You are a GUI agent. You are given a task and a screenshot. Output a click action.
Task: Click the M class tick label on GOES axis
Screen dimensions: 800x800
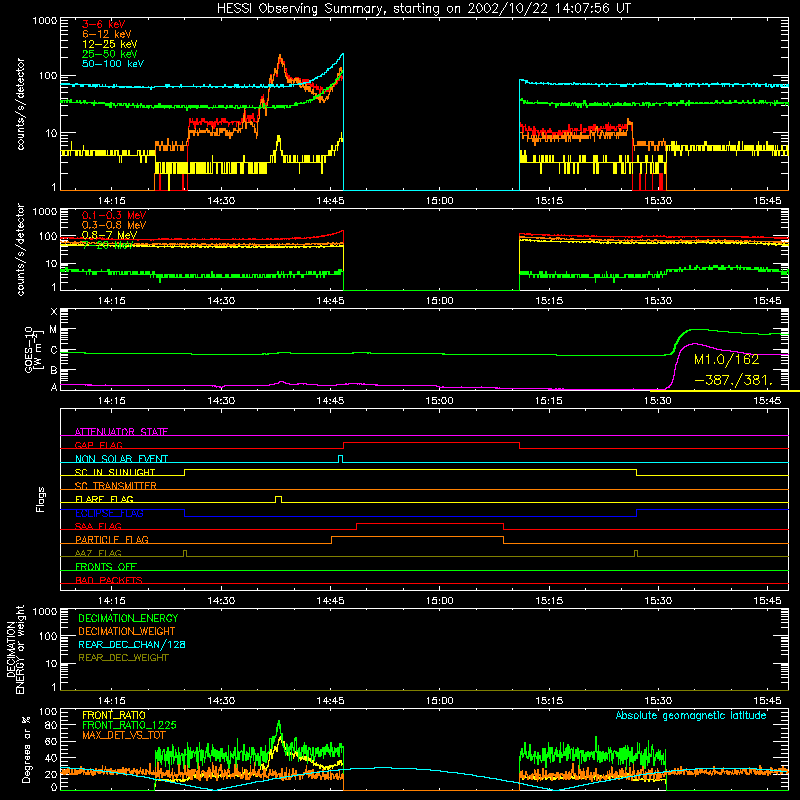pyautogui.click(x=53, y=330)
